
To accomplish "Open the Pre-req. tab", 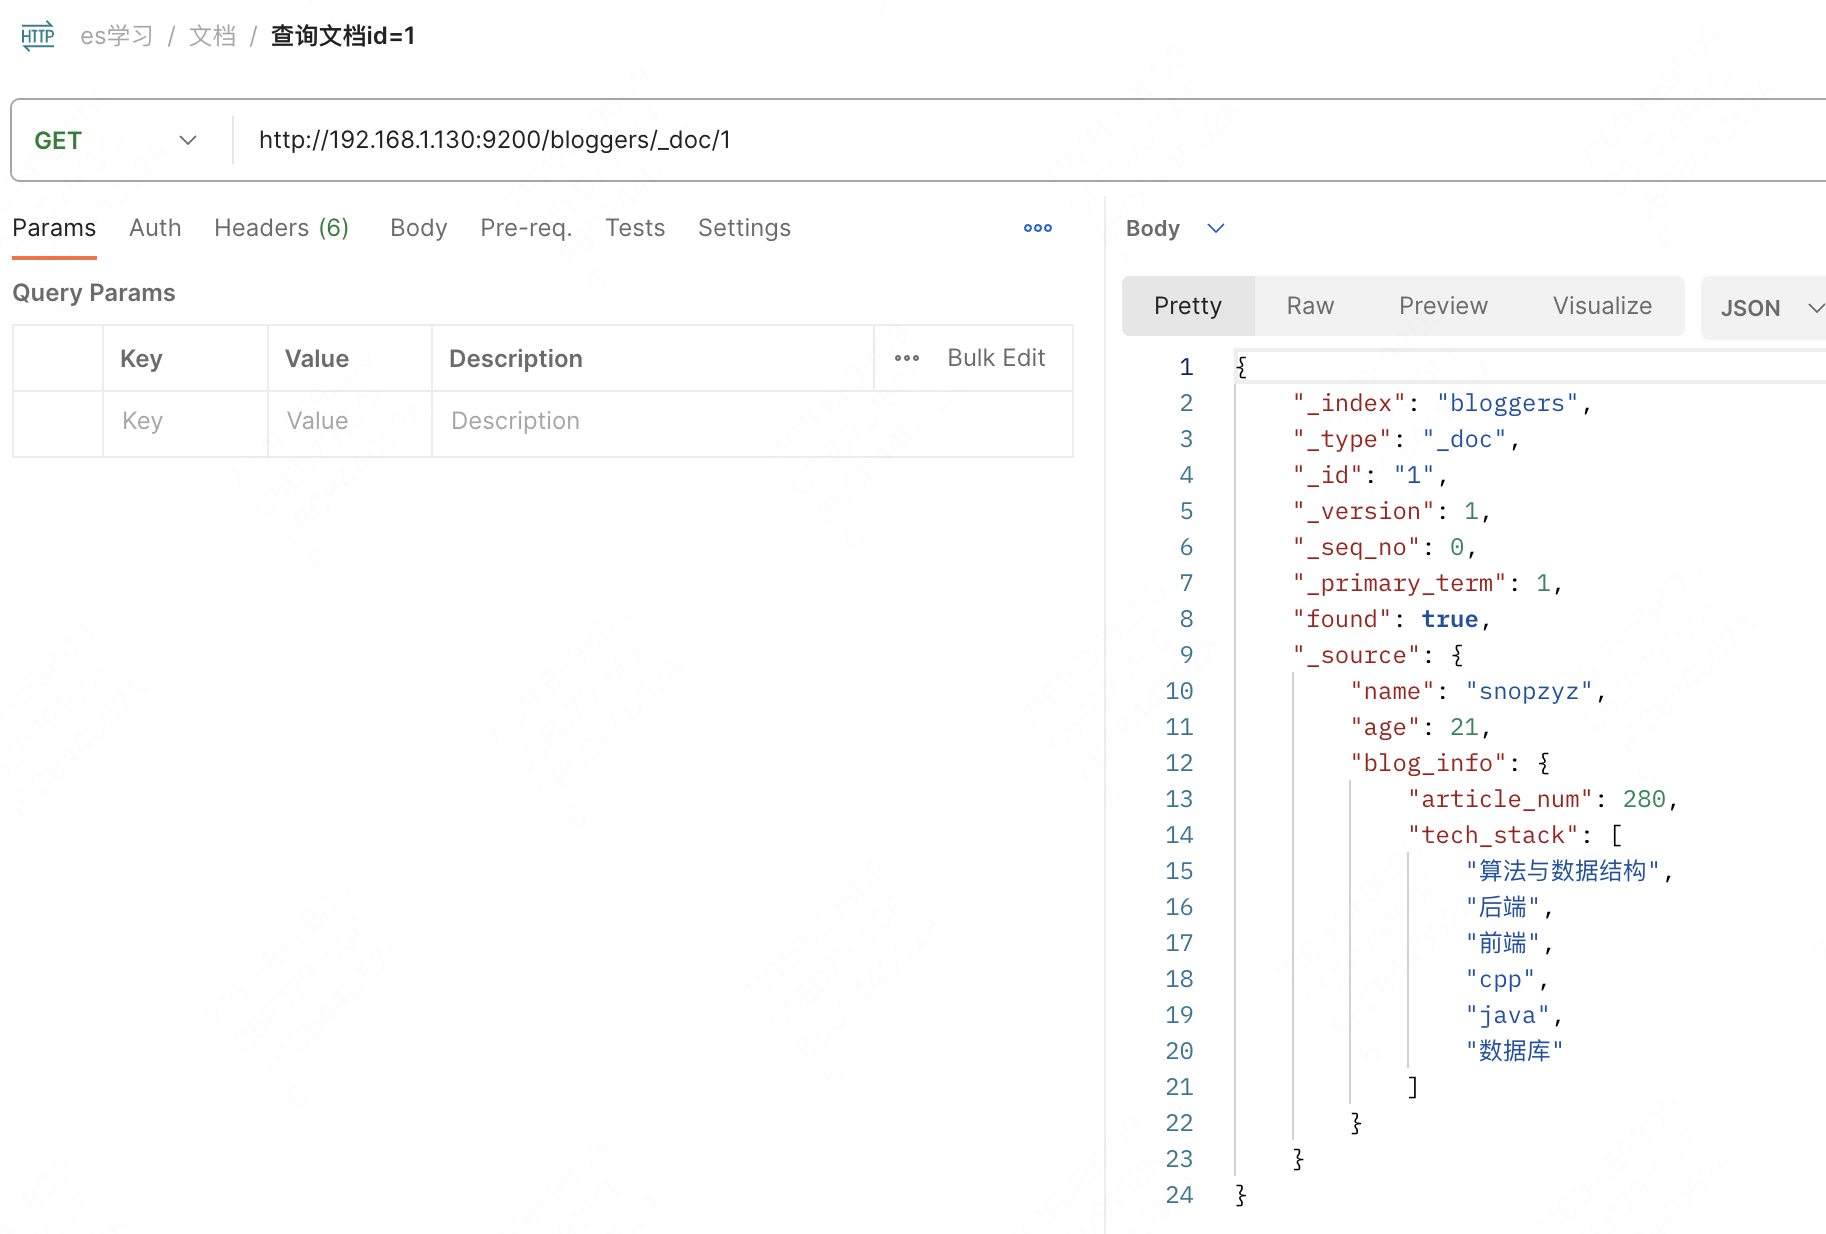I will [x=526, y=228].
